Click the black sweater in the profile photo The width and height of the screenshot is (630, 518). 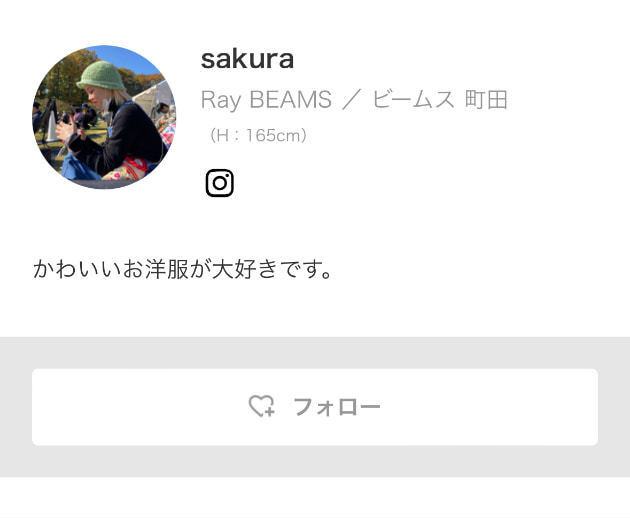129,139
